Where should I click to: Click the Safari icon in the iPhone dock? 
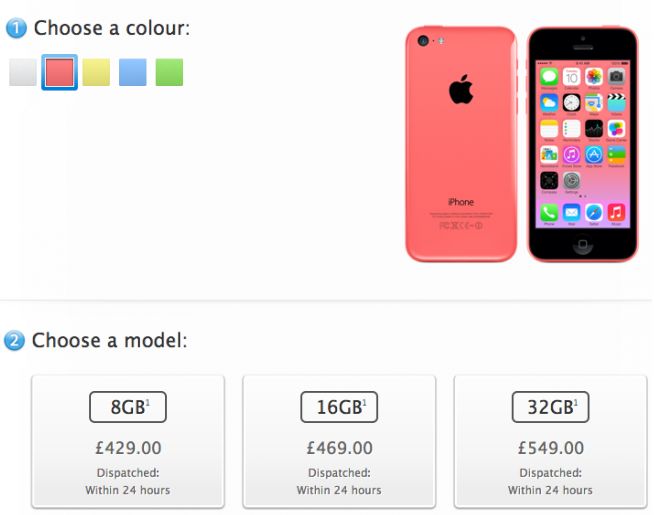[594, 213]
